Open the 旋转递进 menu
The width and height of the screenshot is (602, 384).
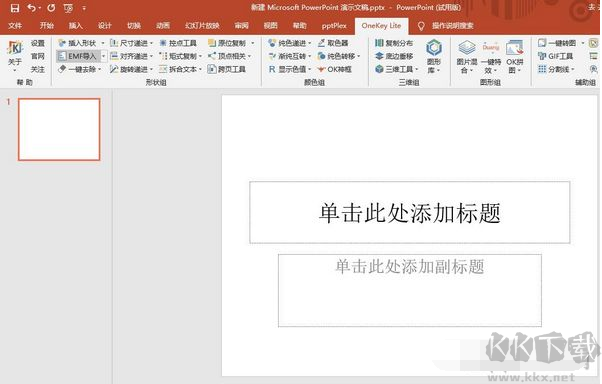pos(131,69)
